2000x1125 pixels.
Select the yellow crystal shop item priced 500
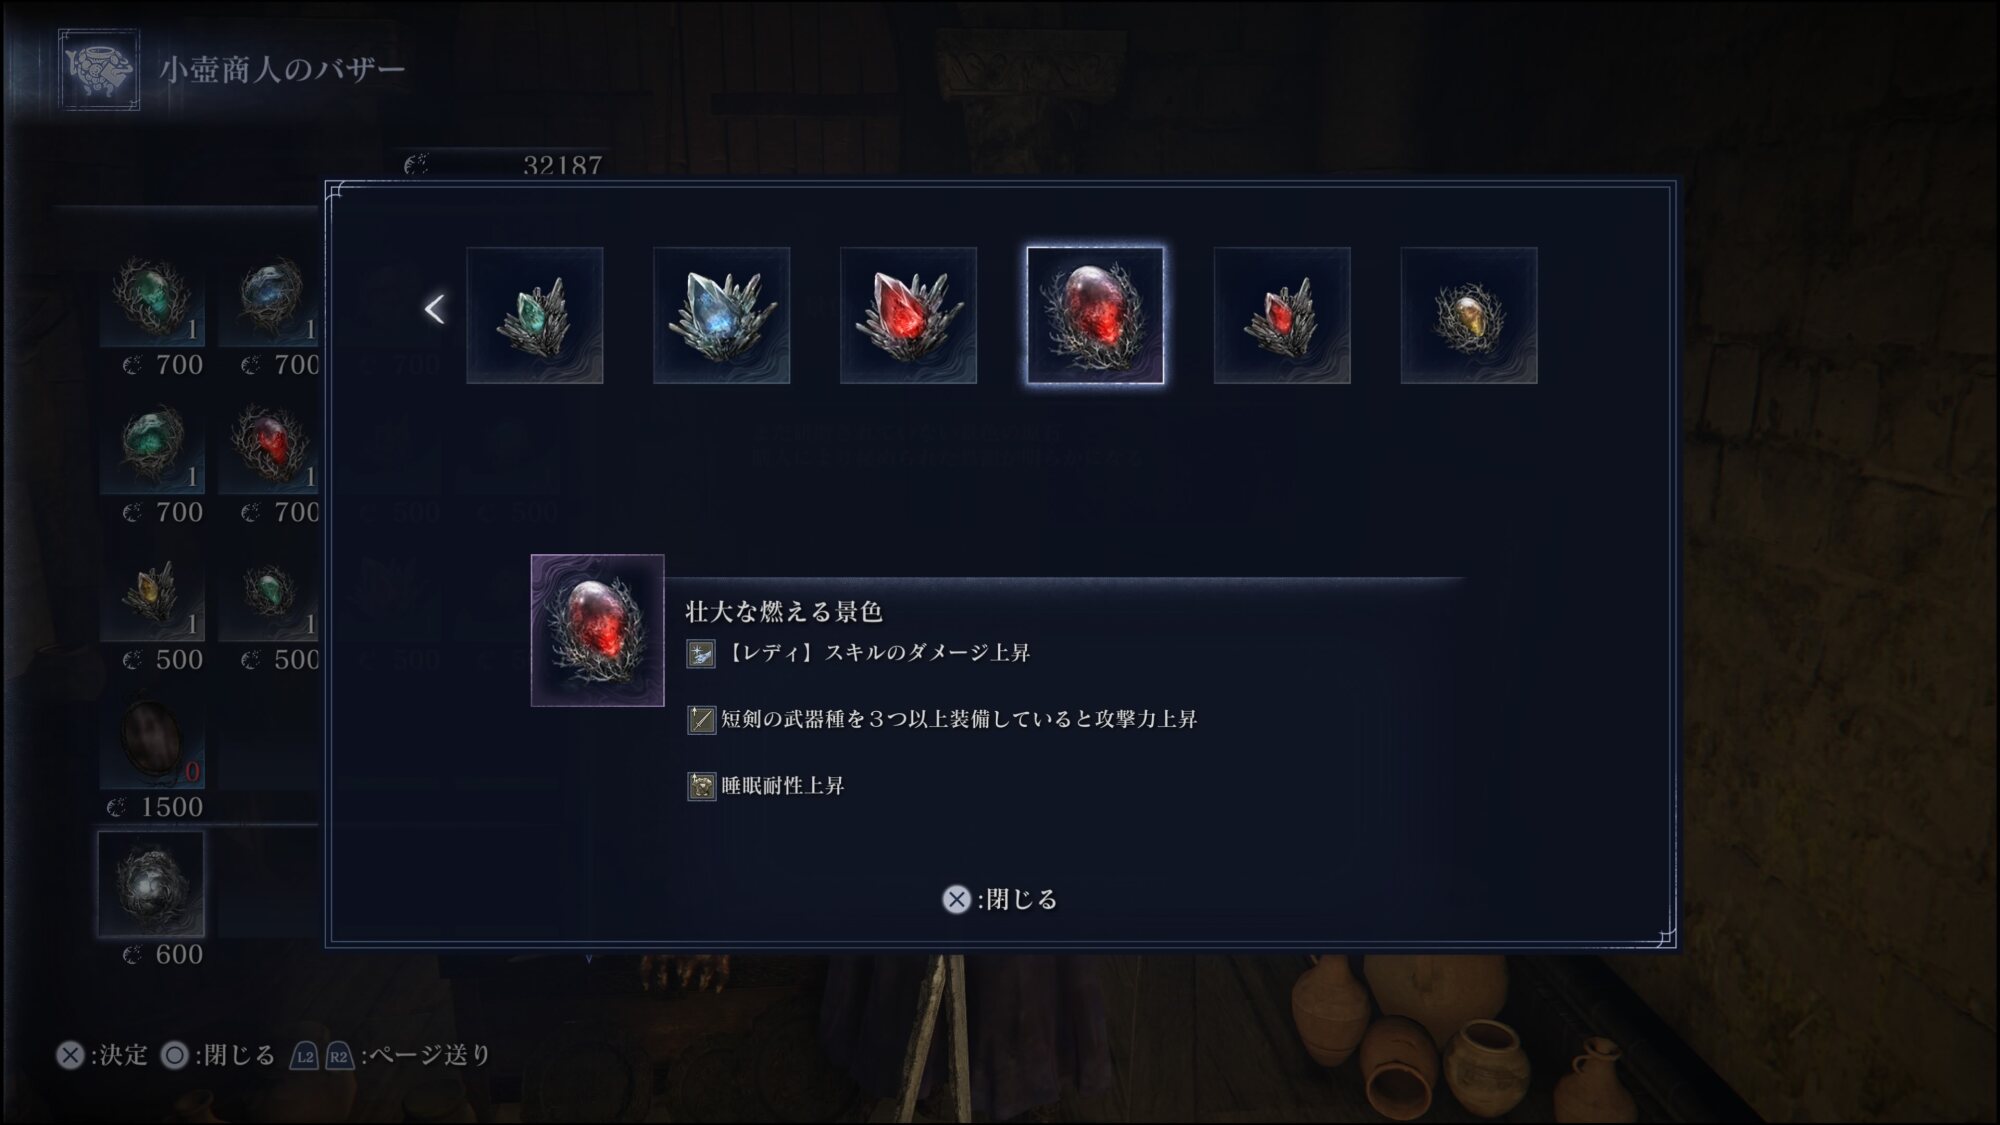click(152, 595)
